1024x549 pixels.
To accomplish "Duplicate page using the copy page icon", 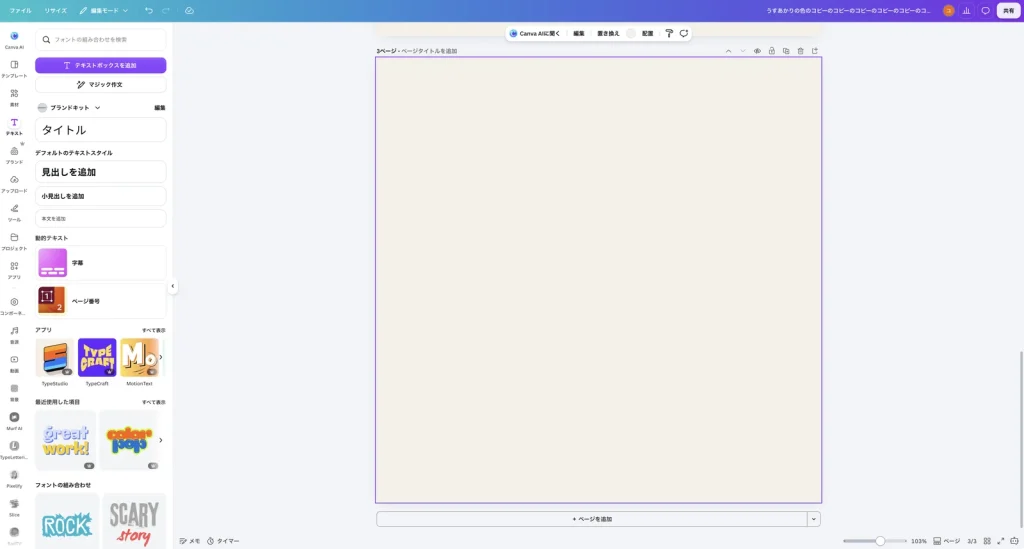I will (x=786, y=51).
